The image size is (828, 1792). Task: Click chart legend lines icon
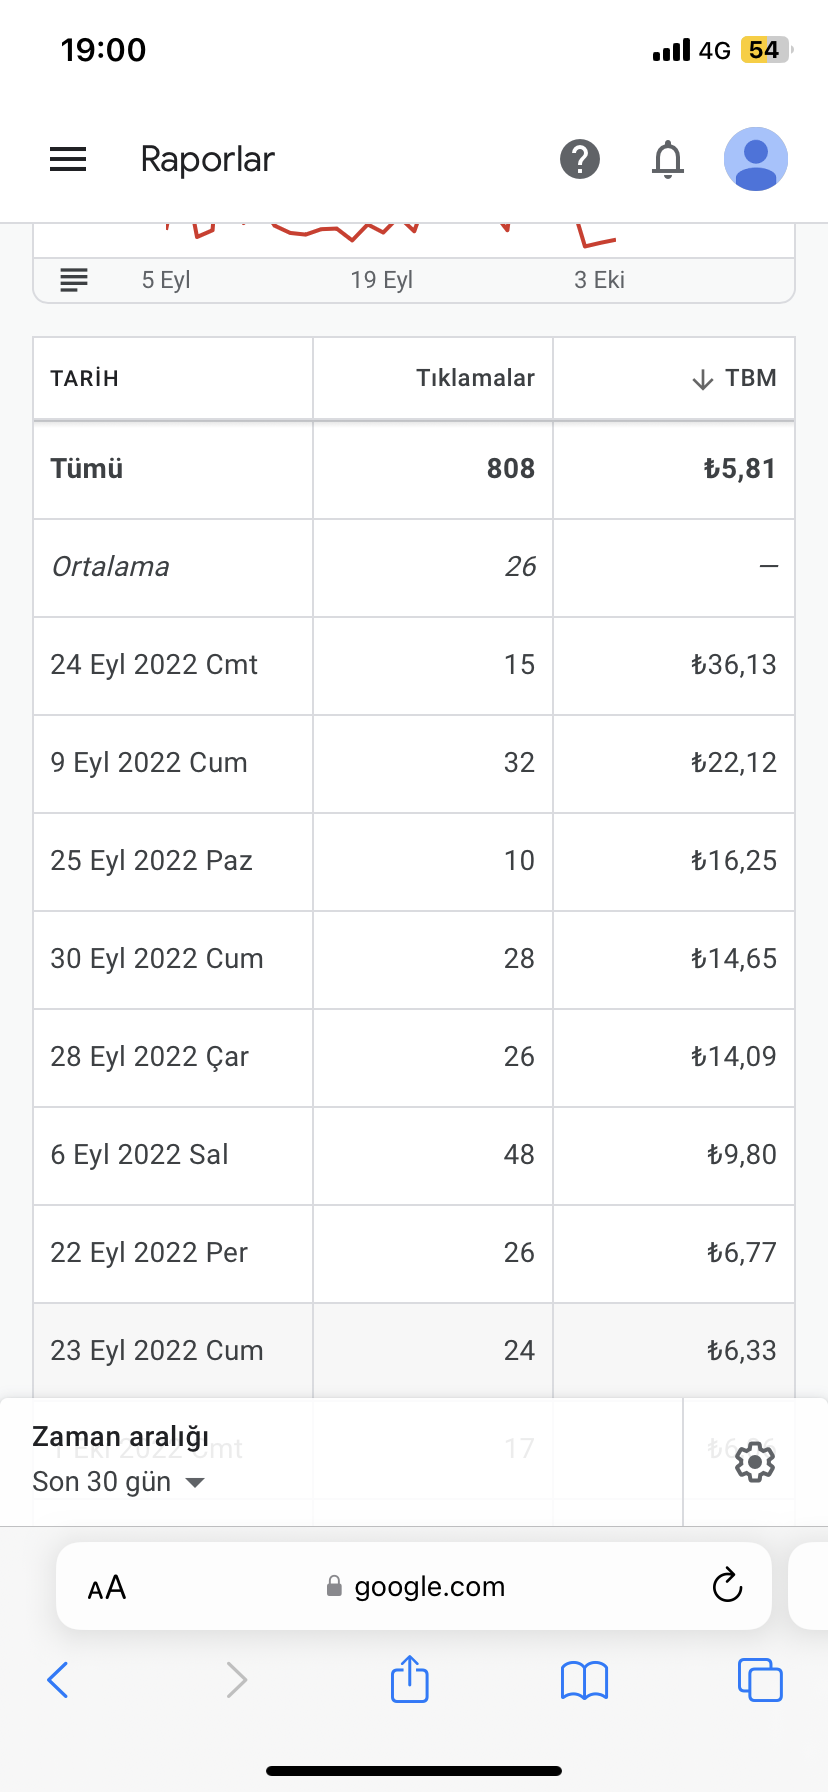tap(74, 280)
